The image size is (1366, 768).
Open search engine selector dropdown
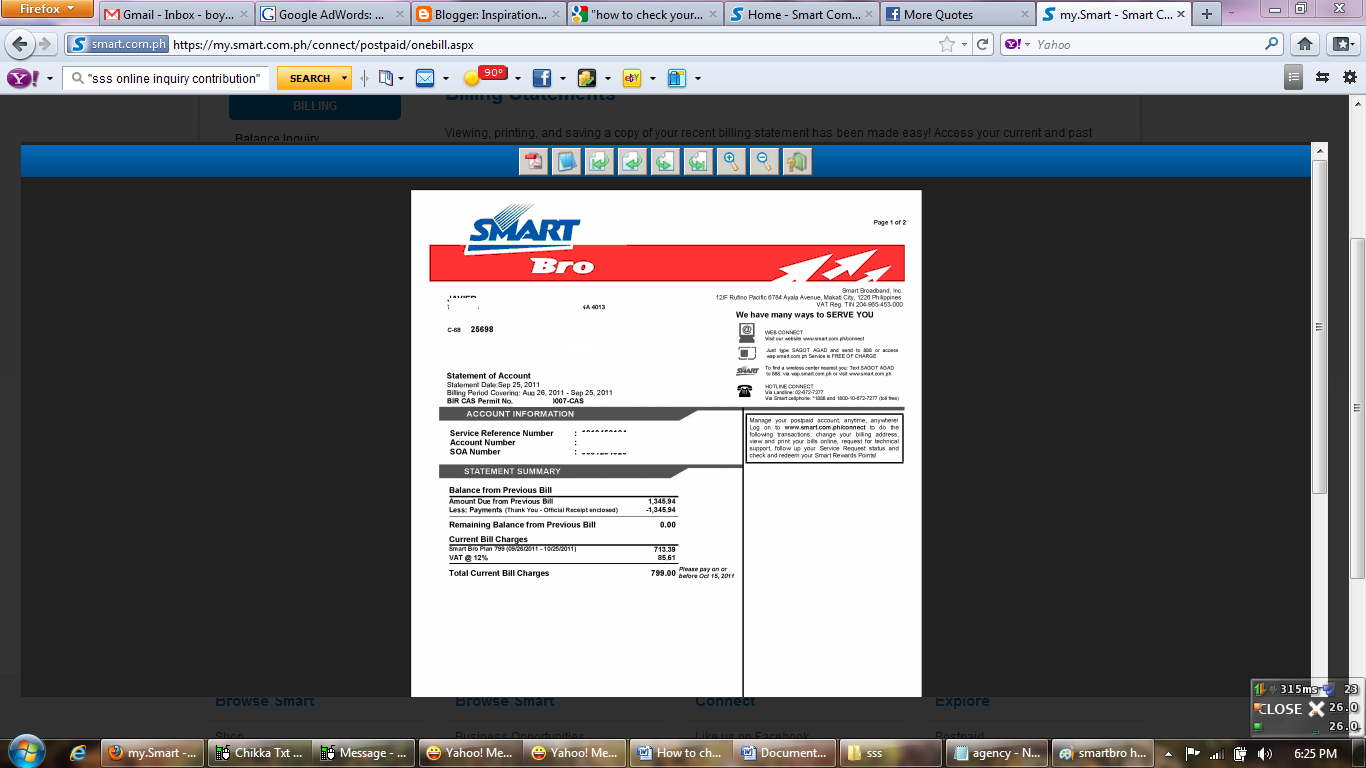1019,45
